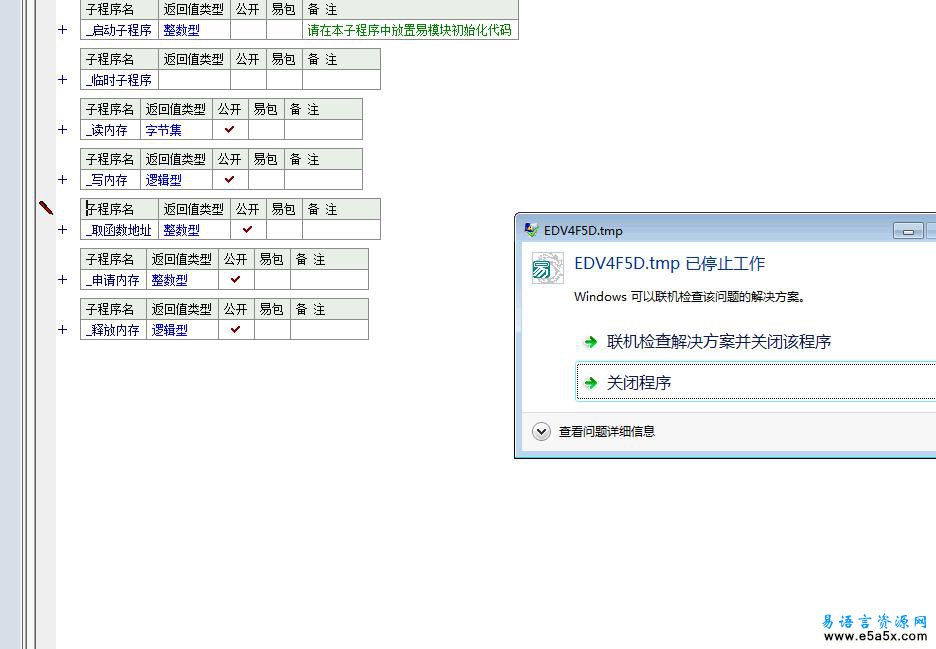Expand the _启动子程序 subroutine with plus sign
936x649 pixels.
[x=63, y=30]
